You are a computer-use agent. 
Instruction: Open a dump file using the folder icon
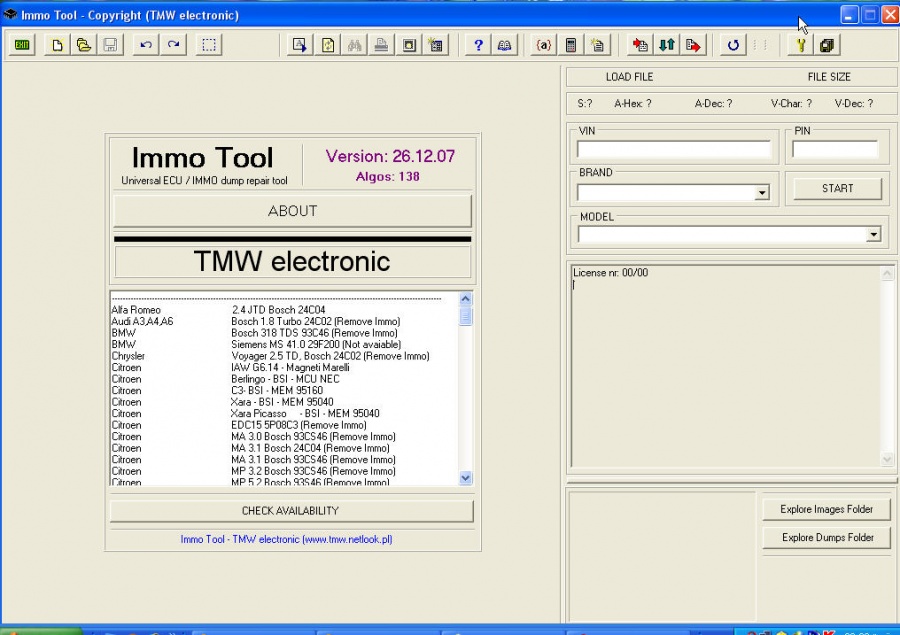point(84,45)
